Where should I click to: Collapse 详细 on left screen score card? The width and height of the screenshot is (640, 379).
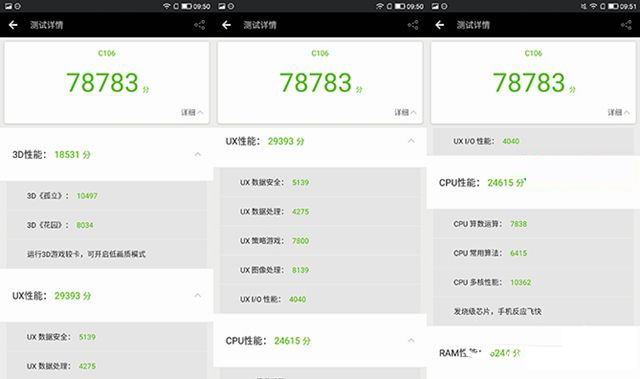192,112
